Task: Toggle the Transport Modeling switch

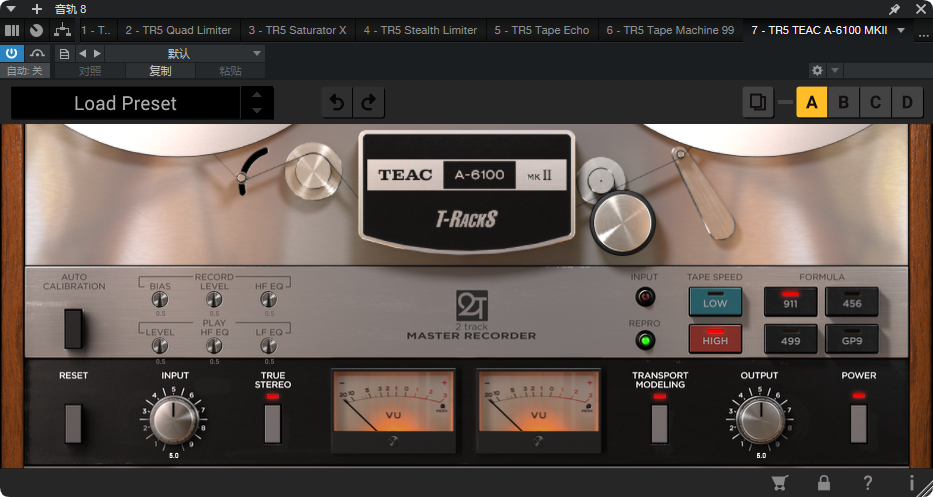Action: coord(660,422)
